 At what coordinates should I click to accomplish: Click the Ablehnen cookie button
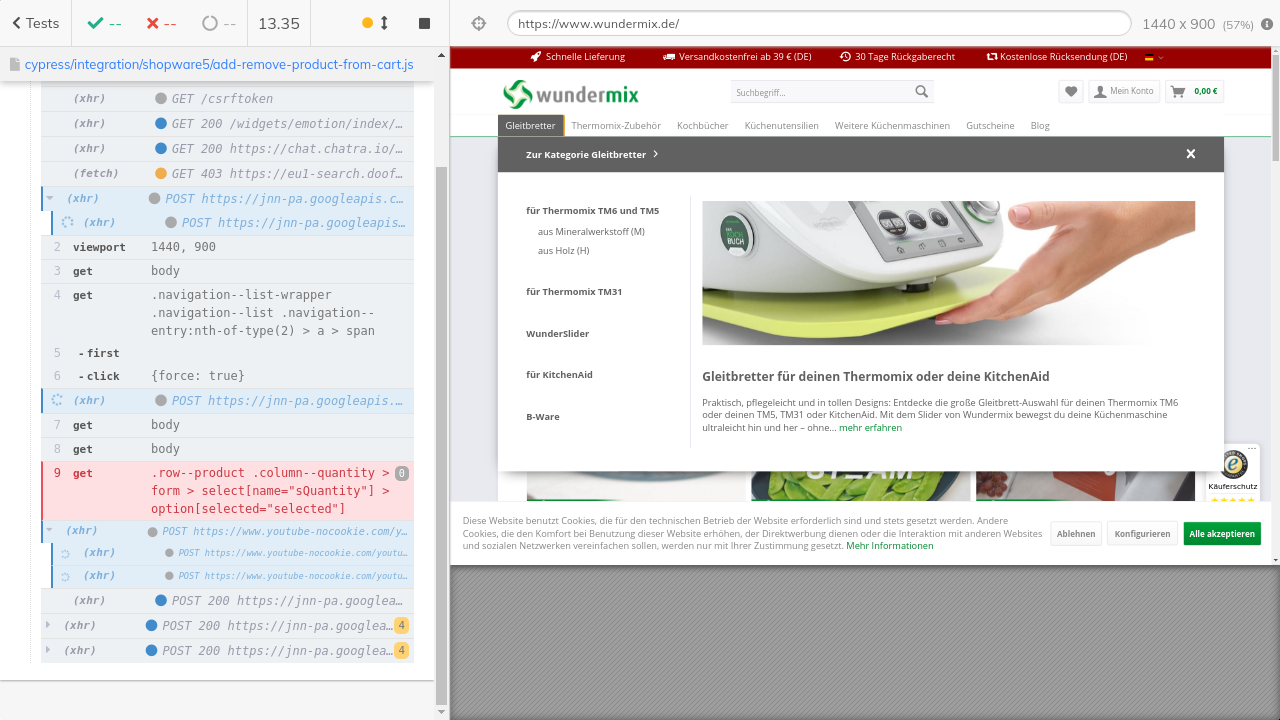click(1075, 534)
